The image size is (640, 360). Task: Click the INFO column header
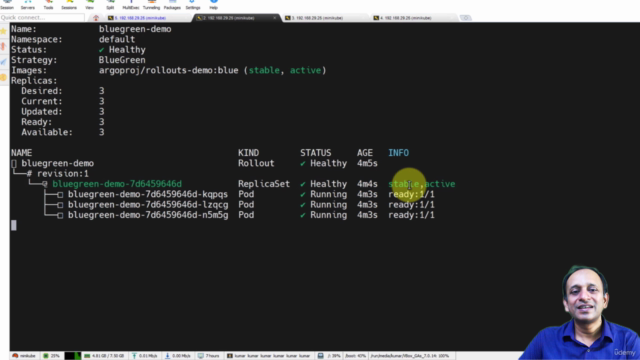click(398, 153)
